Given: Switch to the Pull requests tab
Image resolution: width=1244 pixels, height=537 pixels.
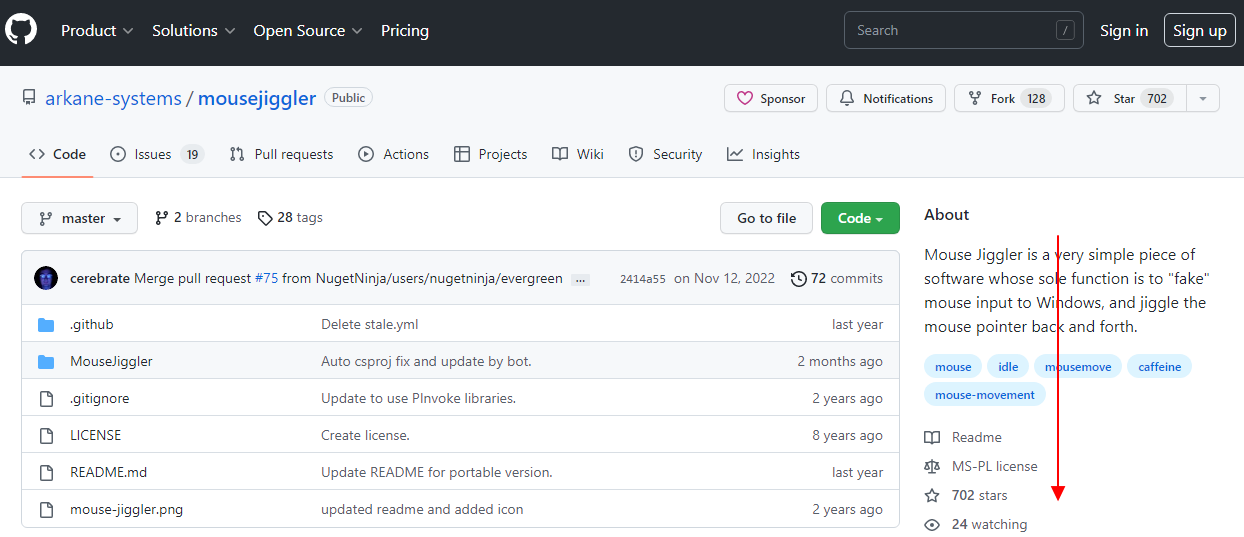Looking at the screenshot, I should [281, 154].
